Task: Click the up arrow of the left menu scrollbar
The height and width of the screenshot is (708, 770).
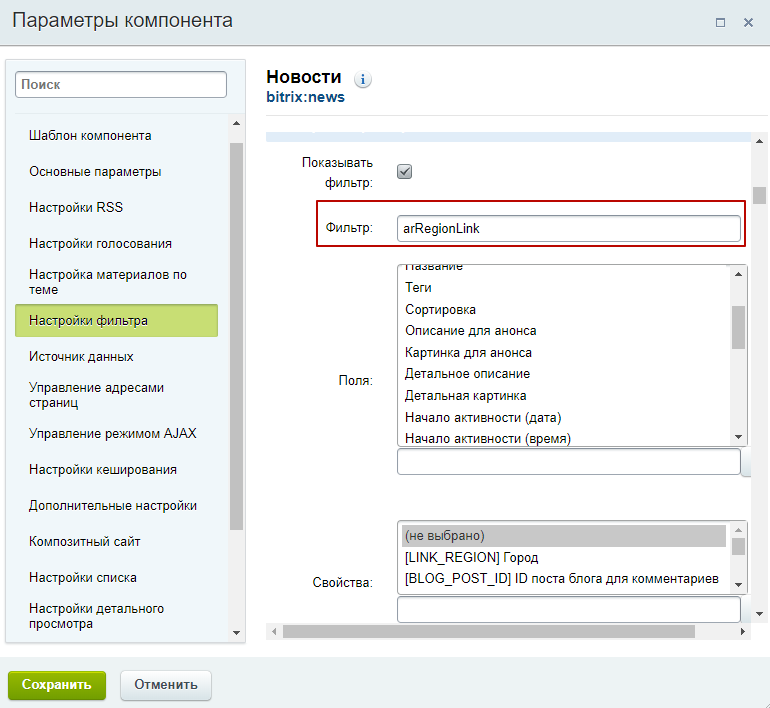Action: [236, 123]
